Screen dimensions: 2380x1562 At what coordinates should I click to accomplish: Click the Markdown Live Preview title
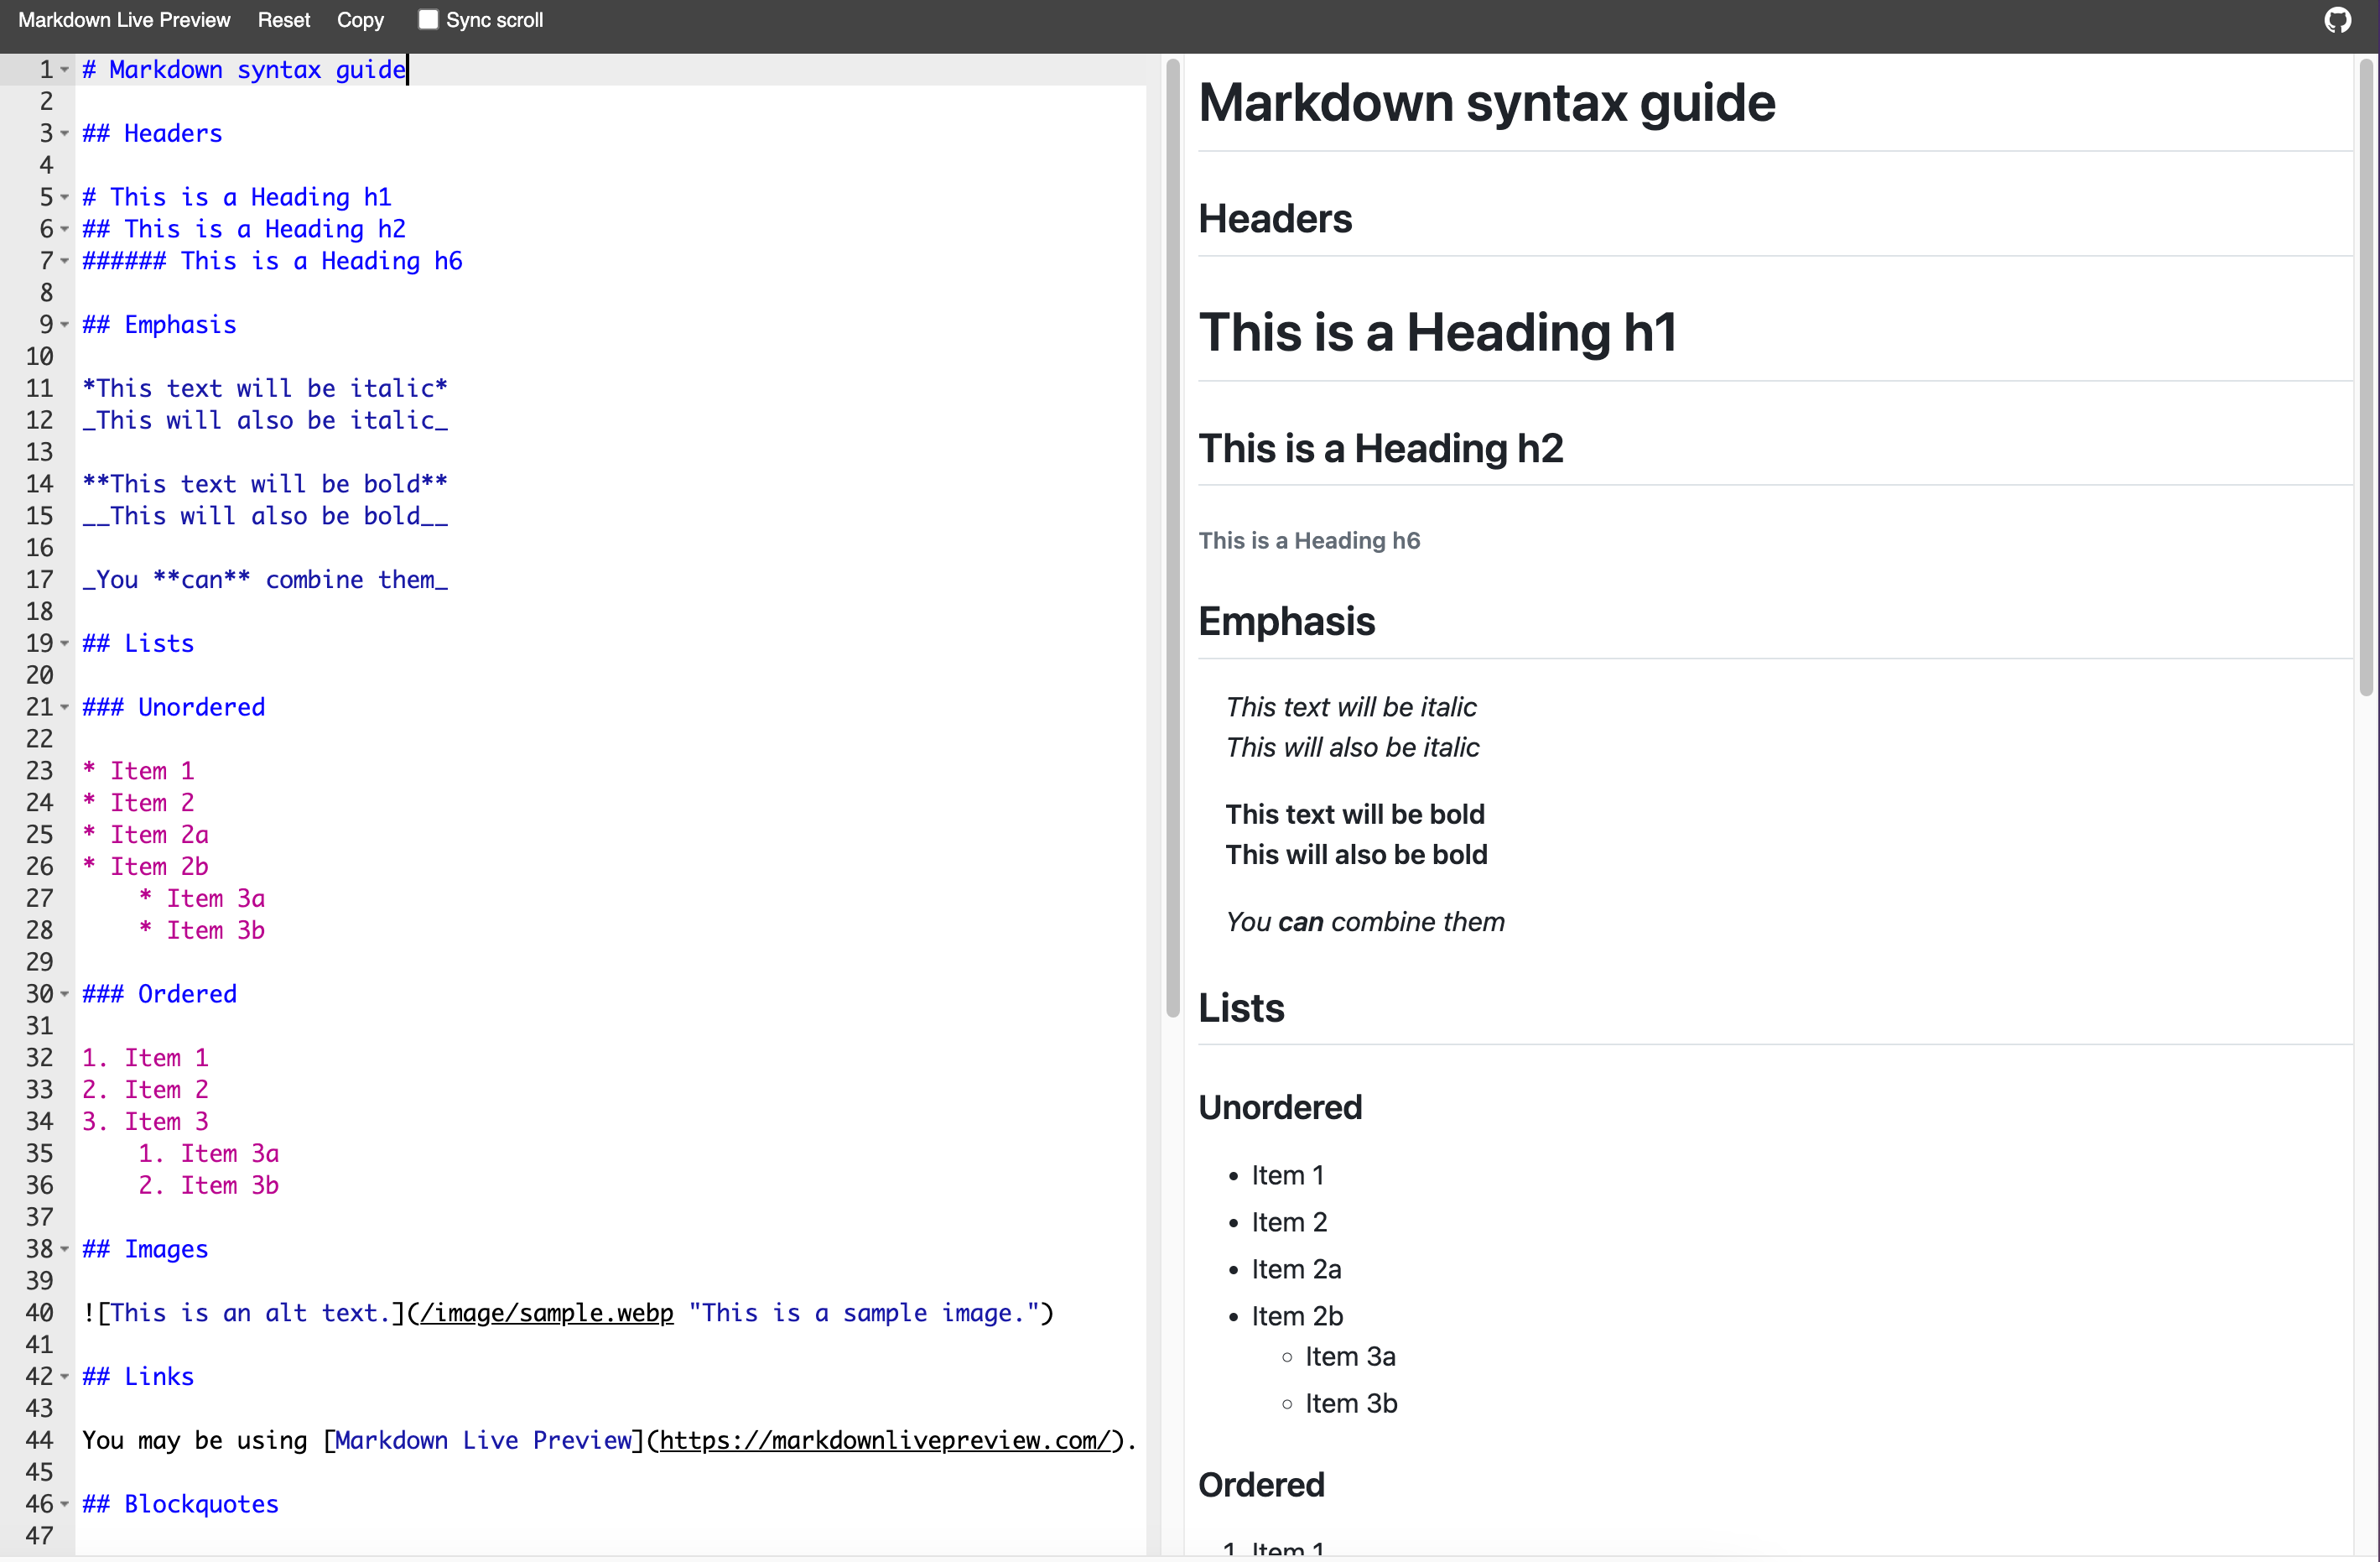pyautogui.click(x=124, y=20)
